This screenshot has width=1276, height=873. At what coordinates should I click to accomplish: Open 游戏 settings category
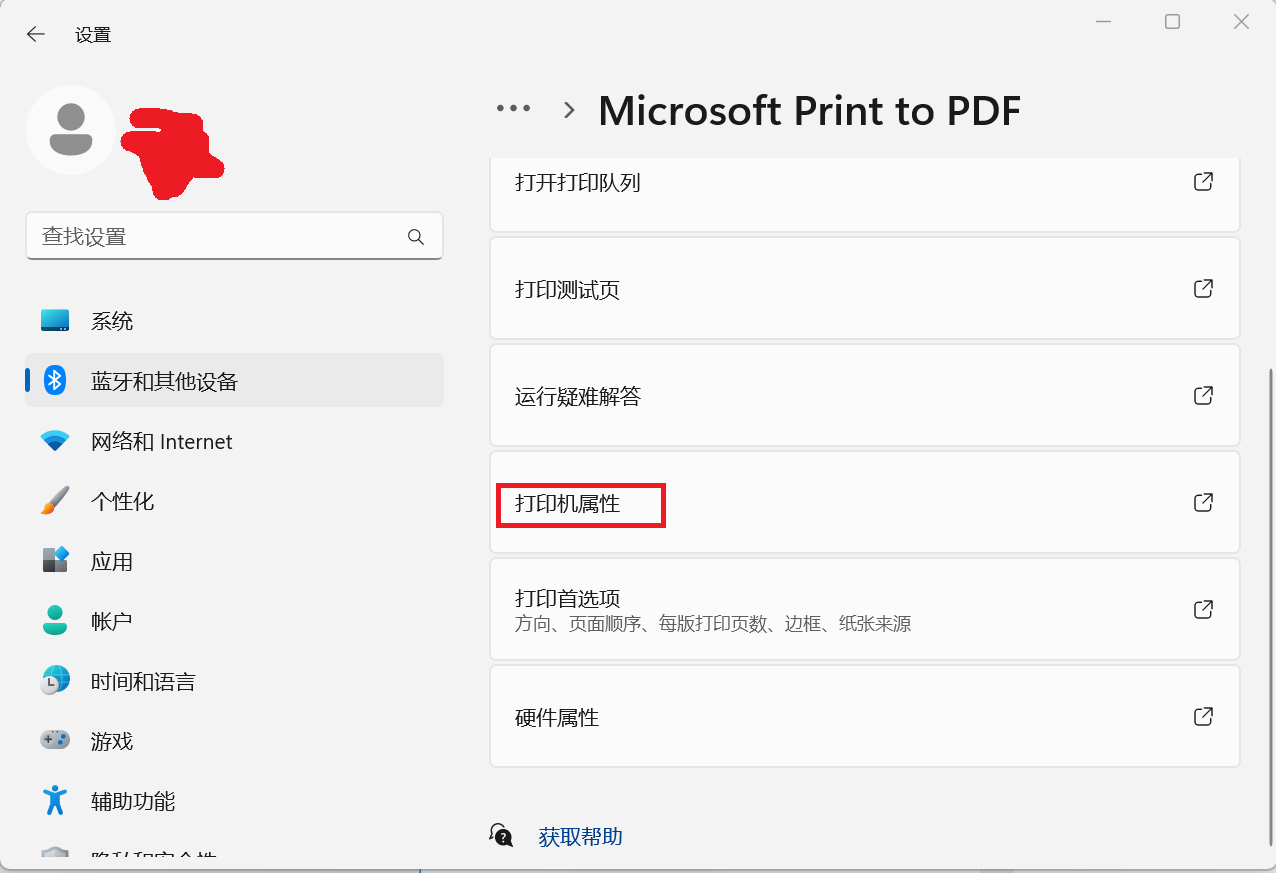(x=234, y=741)
